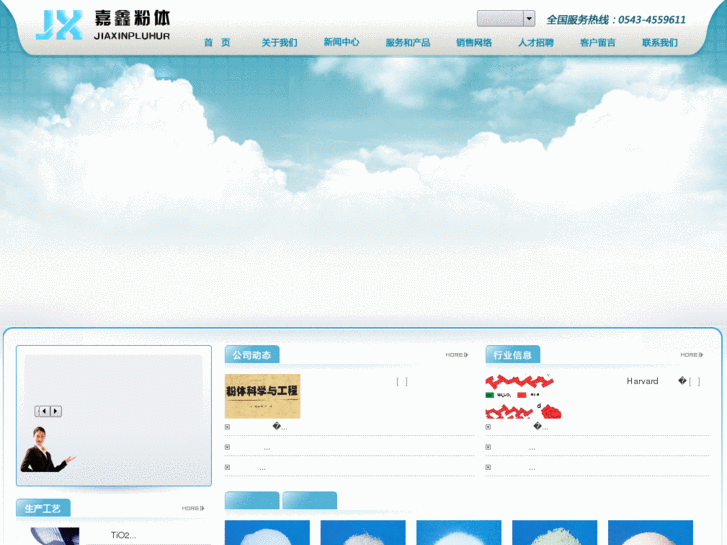This screenshot has height=545, width=727.
Task: Open the 联系我们 menu item
Action: tap(660, 43)
